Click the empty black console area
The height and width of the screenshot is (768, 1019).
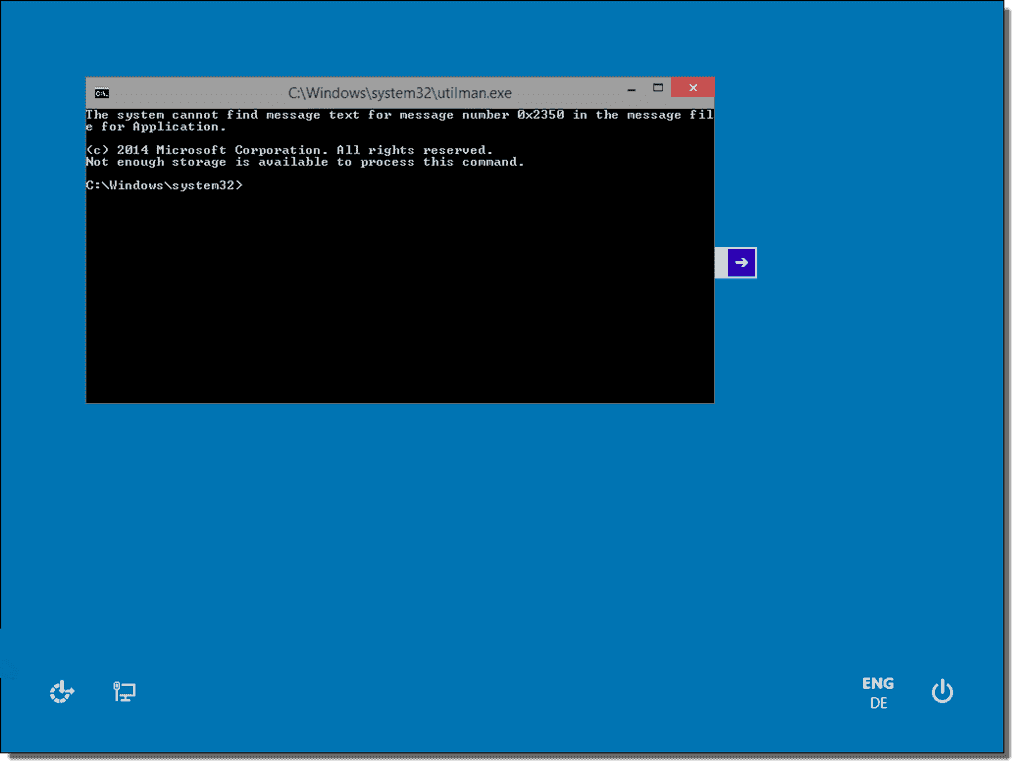pos(400,300)
